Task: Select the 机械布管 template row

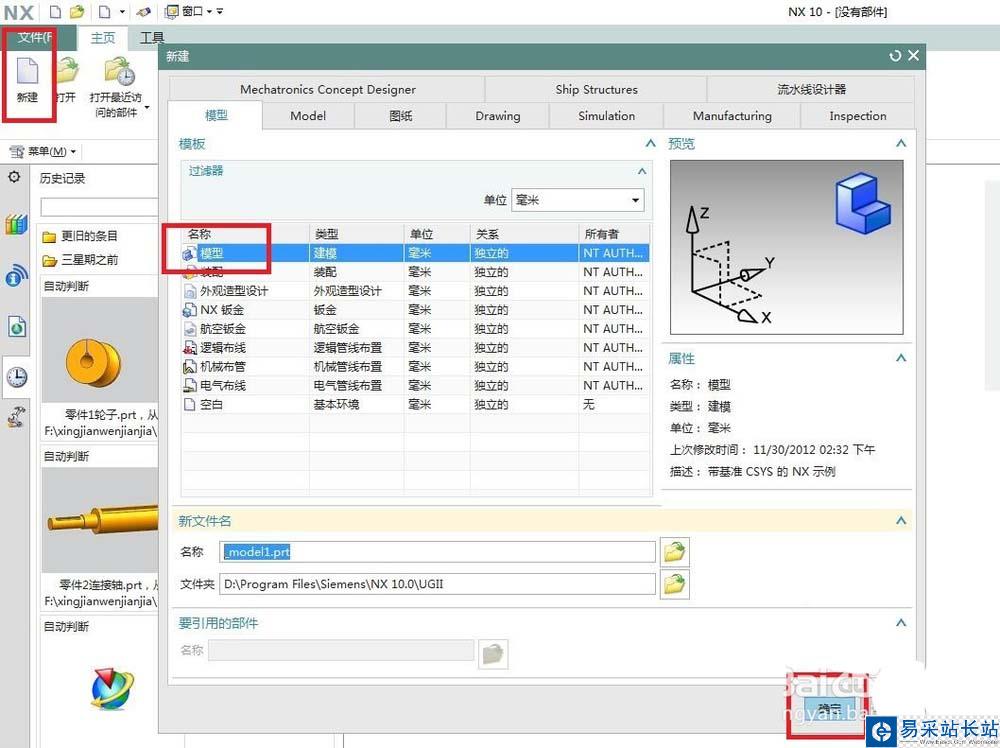Action: (x=415, y=367)
